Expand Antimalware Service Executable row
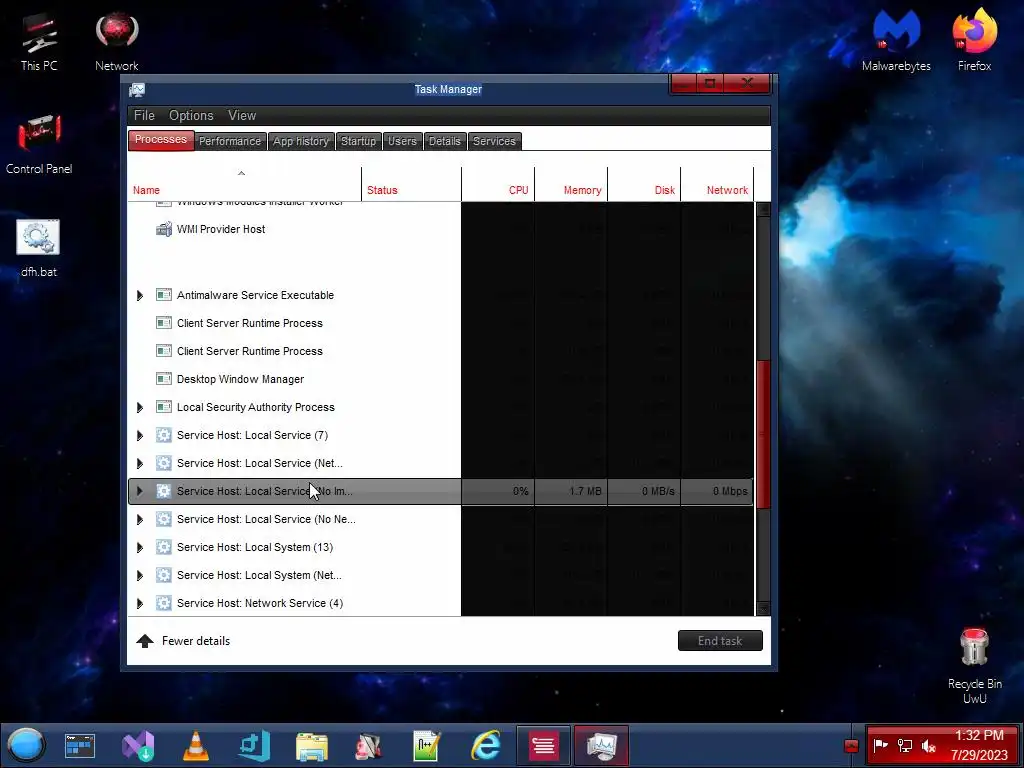 pos(140,295)
